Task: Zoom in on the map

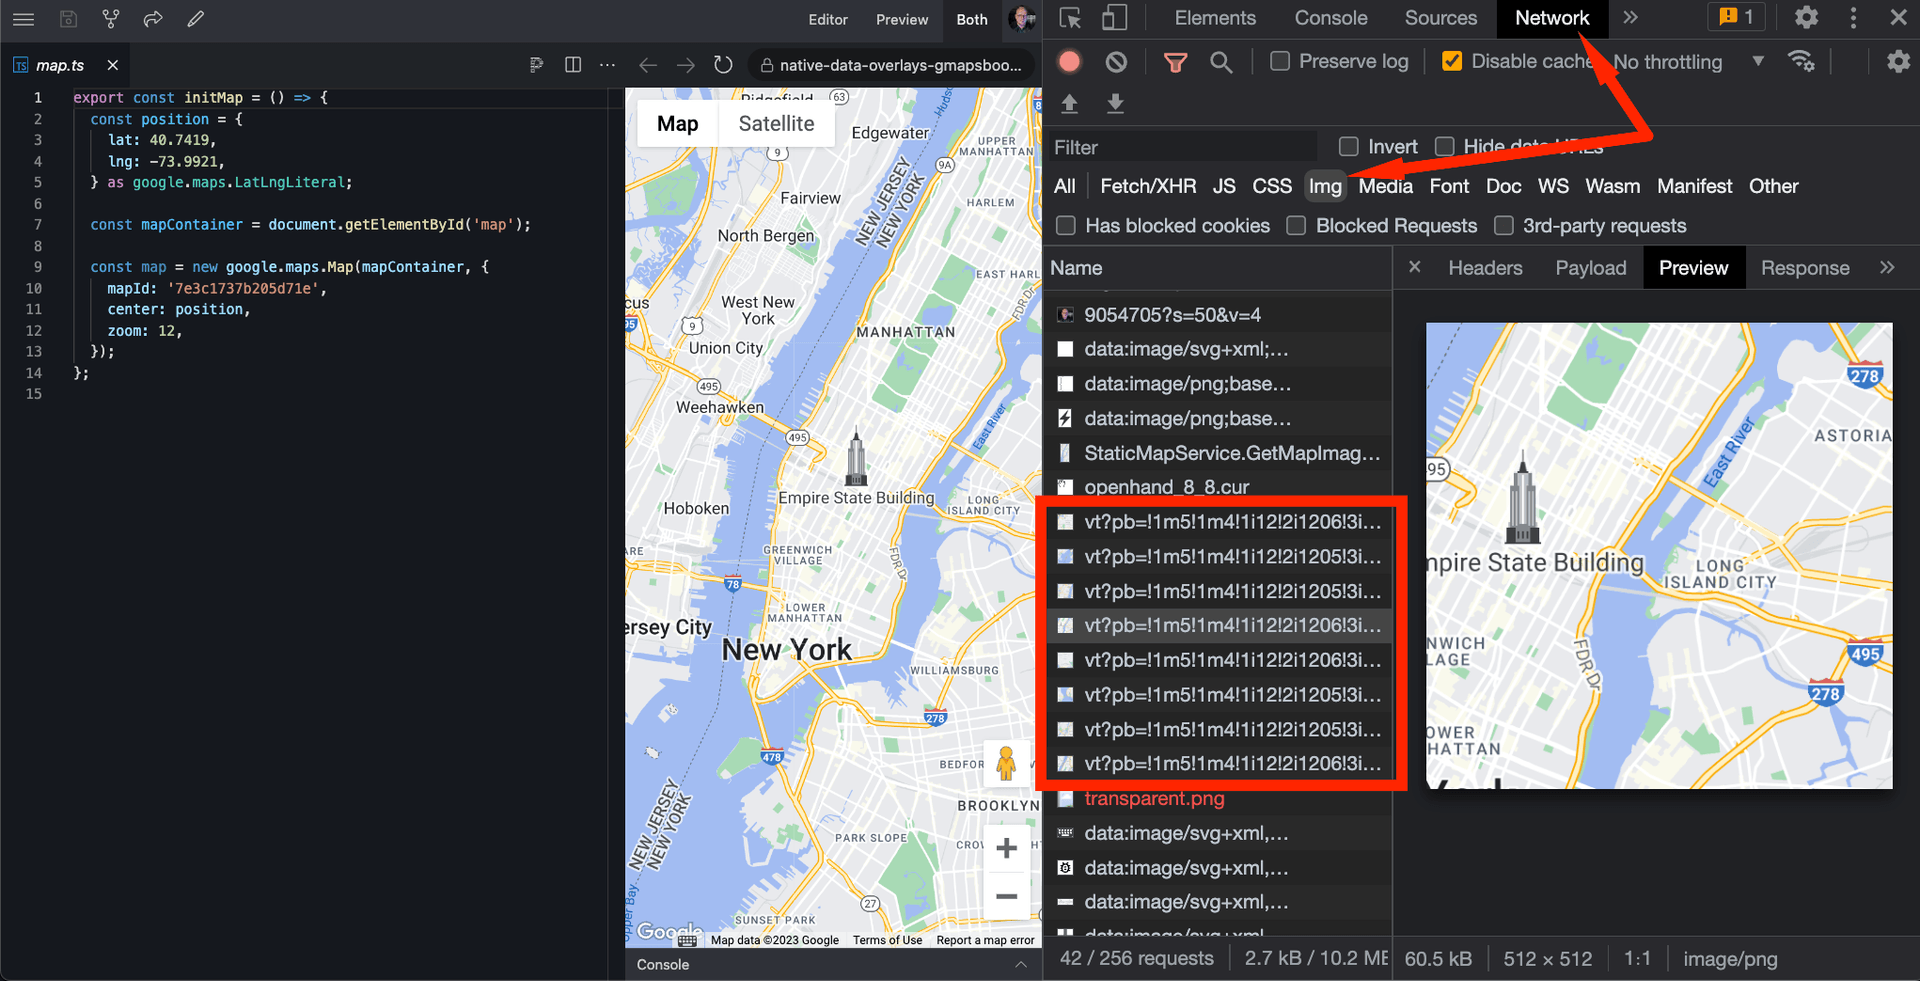Action: (x=1006, y=848)
